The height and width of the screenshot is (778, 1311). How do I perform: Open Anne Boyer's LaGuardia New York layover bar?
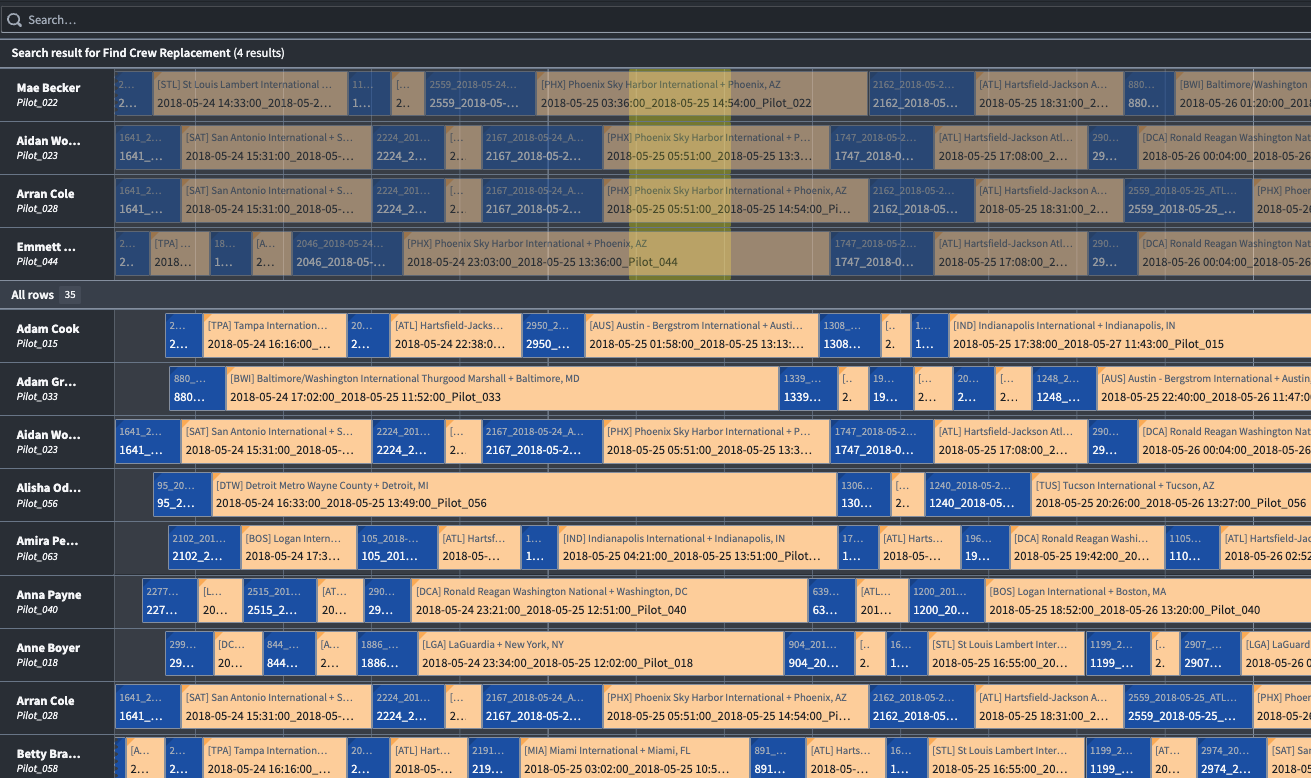pos(600,654)
